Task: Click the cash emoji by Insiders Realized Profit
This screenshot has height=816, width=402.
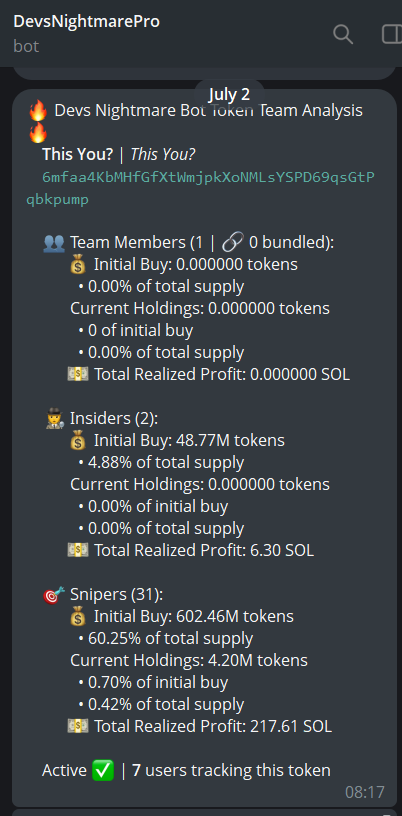Action: pos(78,551)
